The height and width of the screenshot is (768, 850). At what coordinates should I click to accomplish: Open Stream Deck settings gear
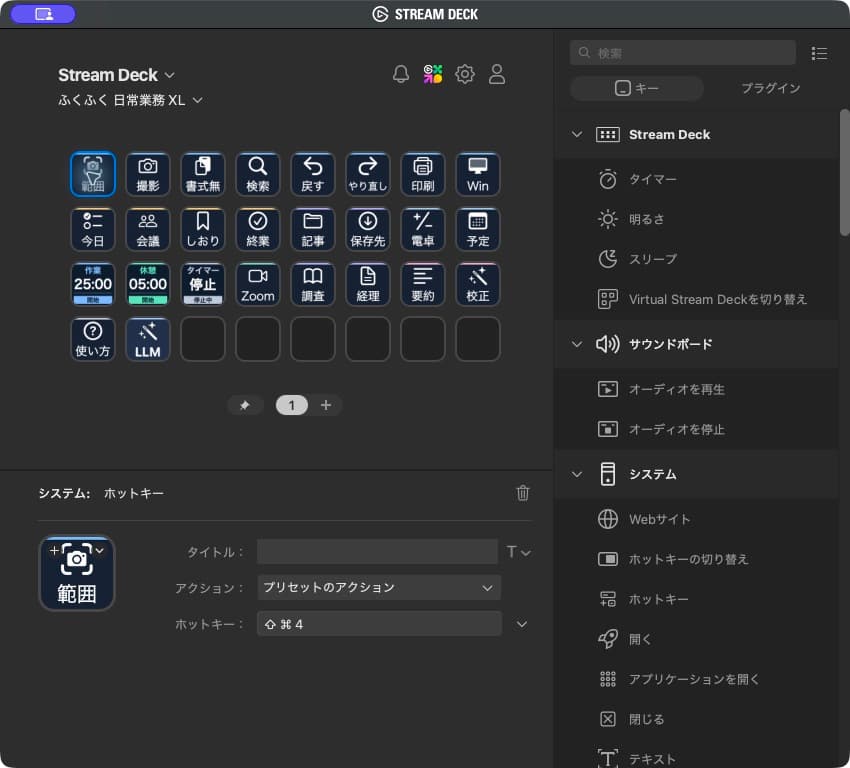tap(465, 74)
